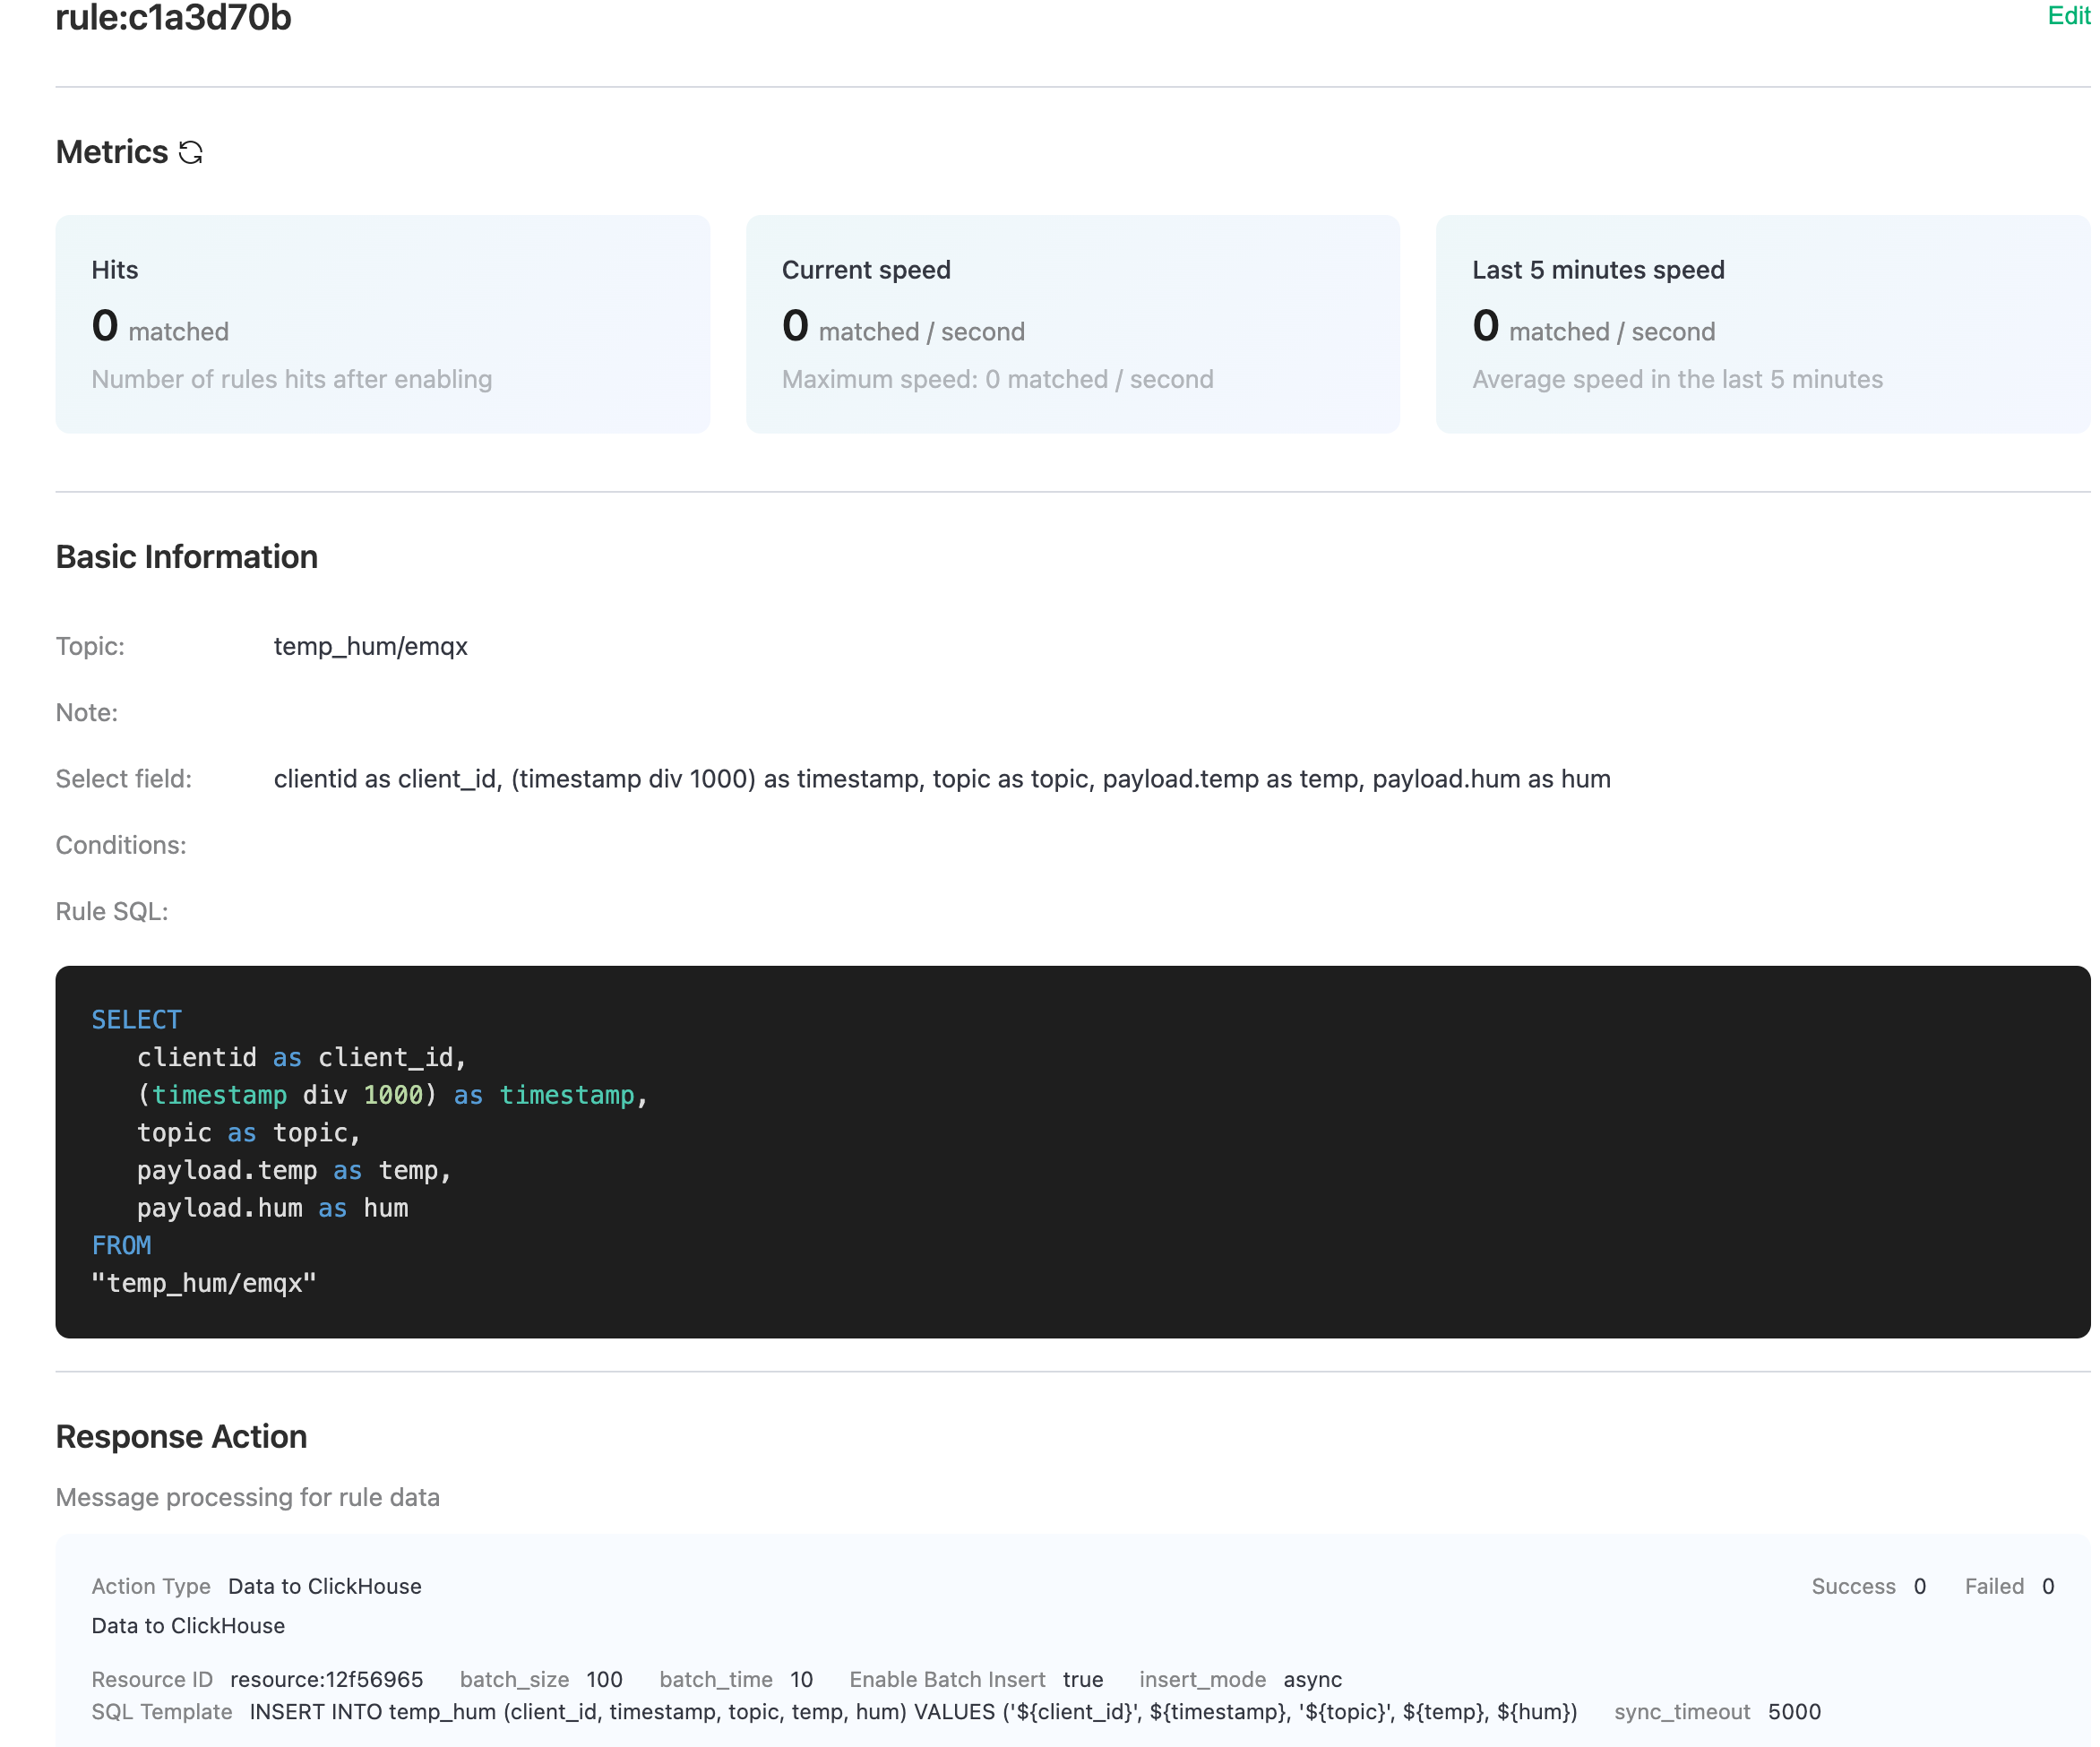Image resolution: width=2100 pixels, height=1747 pixels.
Task: Click the Enable Batch Insert true value
Action: point(1083,1680)
